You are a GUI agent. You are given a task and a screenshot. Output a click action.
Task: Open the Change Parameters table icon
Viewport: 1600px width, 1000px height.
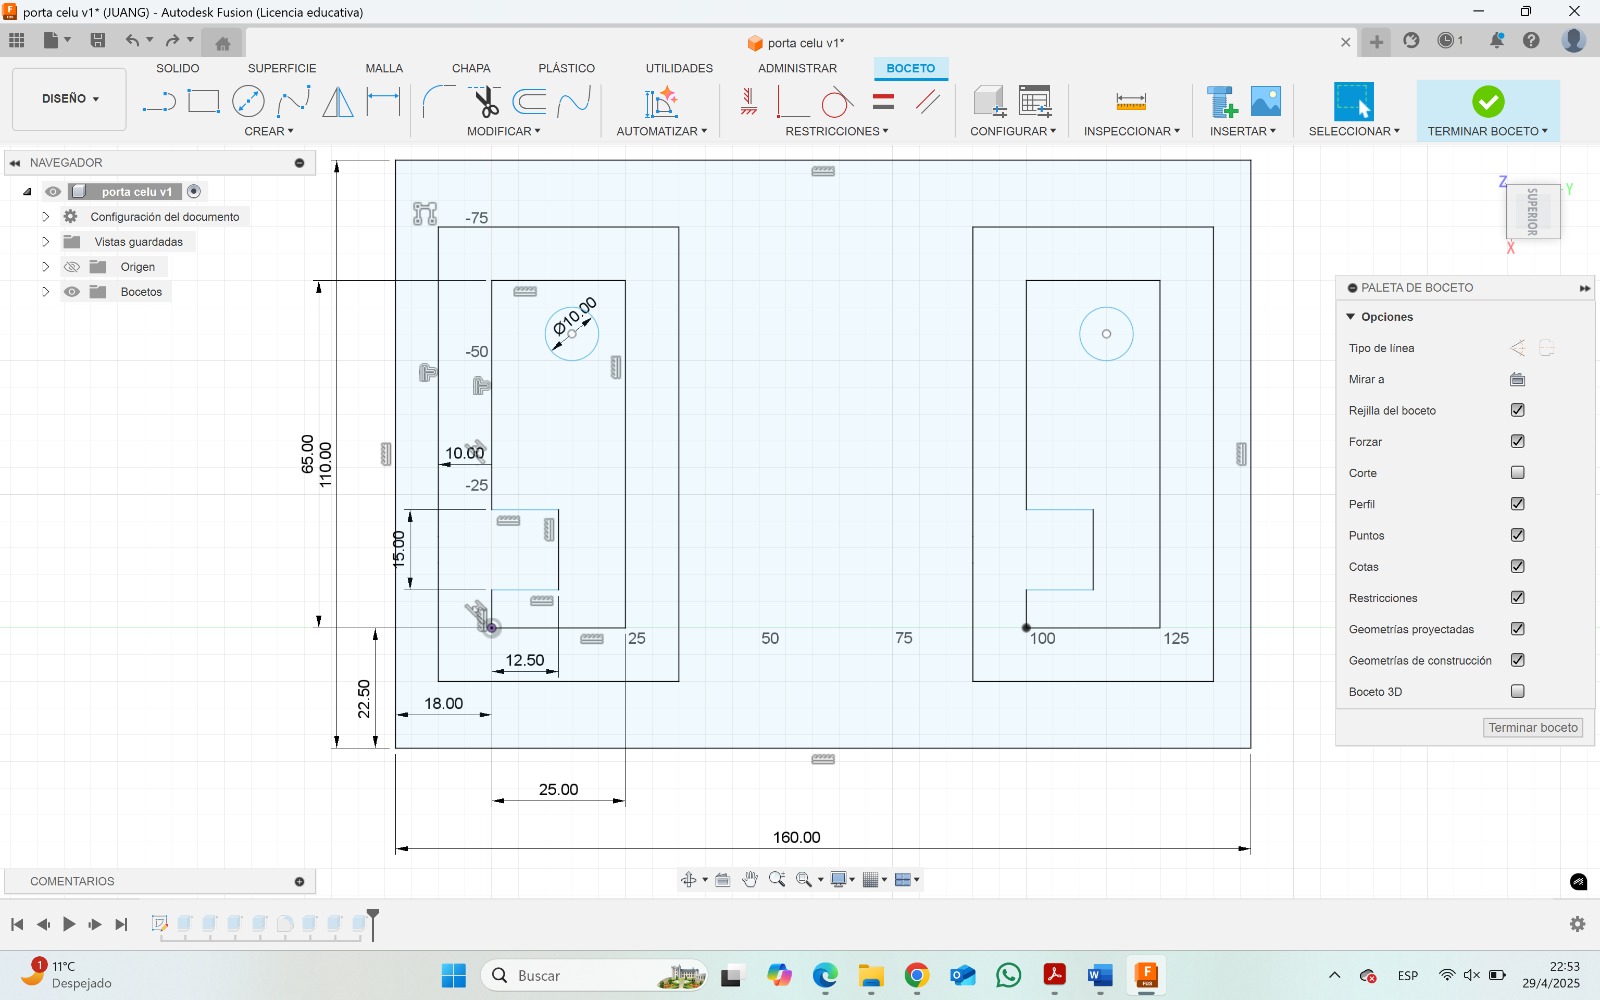[x=1035, y=102]
